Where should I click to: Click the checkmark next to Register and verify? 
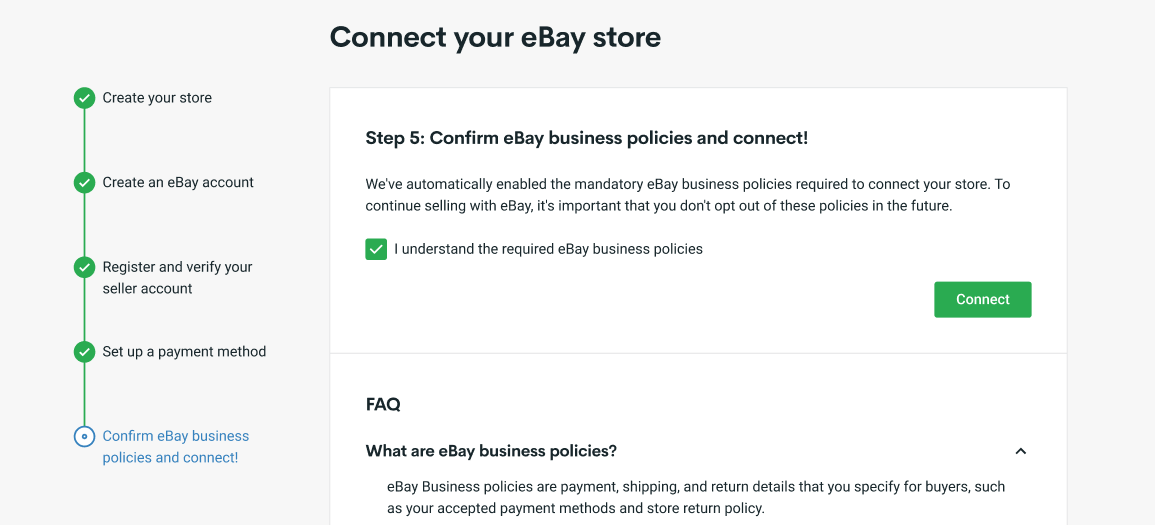[85, 267]
